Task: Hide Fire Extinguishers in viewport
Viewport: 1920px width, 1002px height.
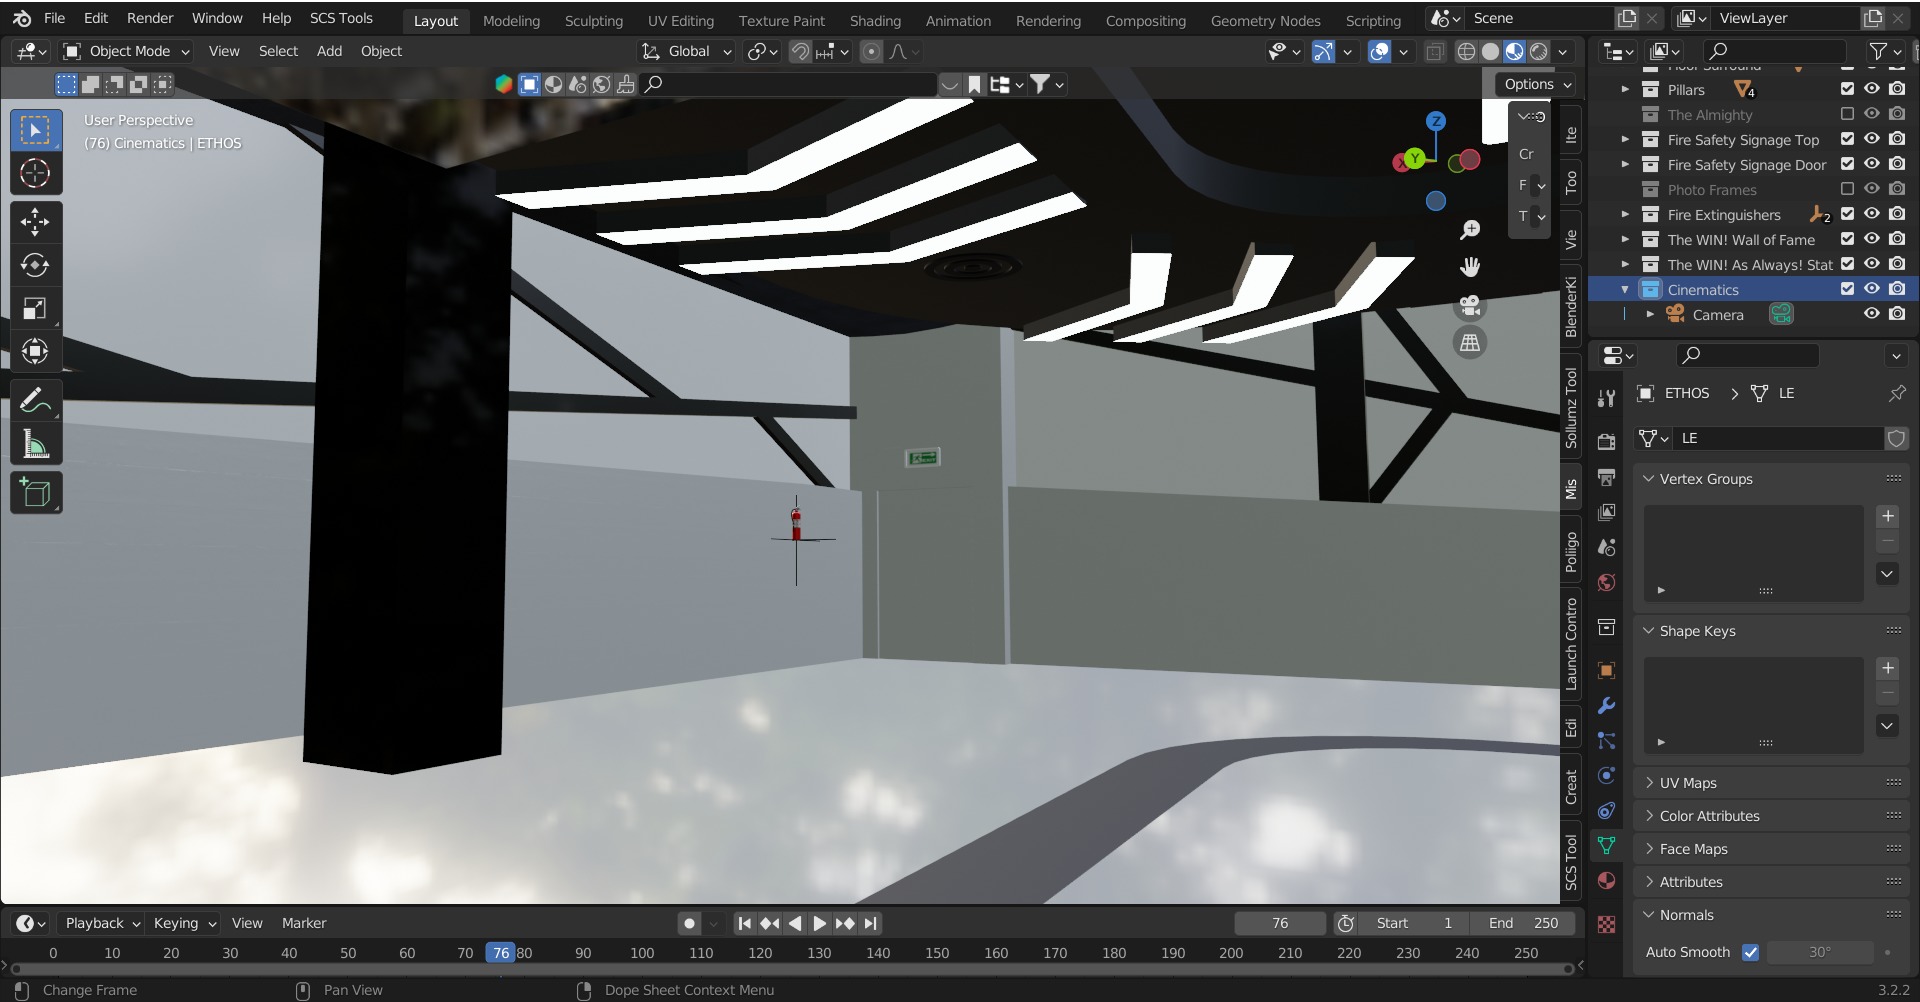Action: click(x=1872, y=214)
